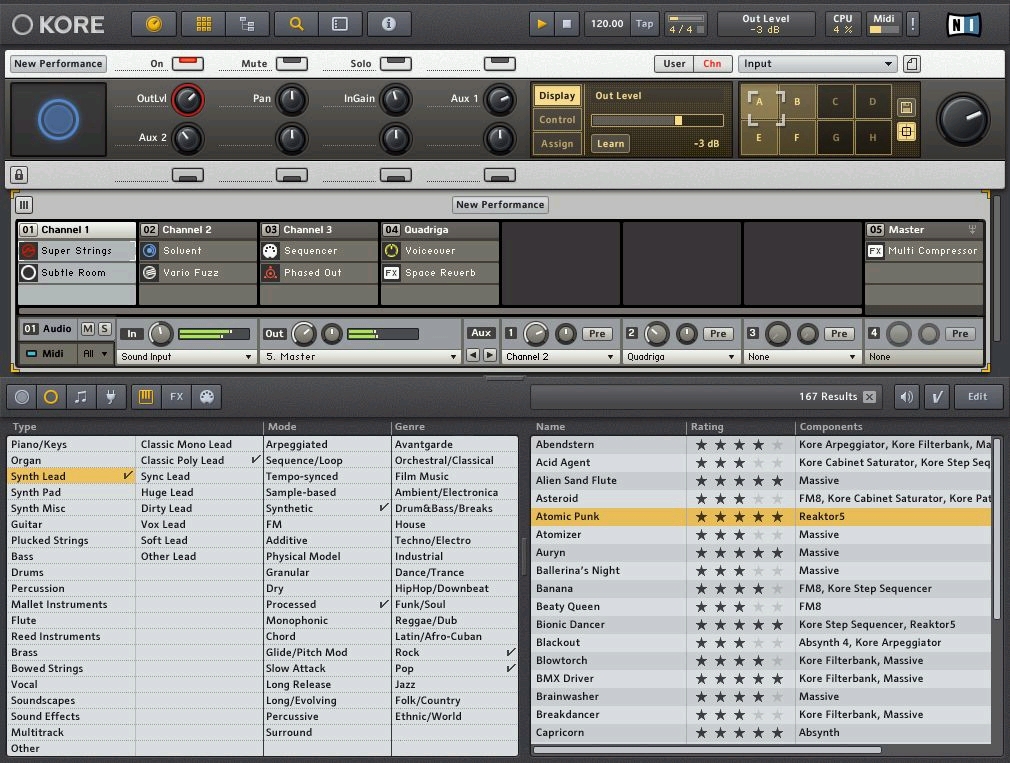Select the instrument keyboard filter icon

point(146,397)
